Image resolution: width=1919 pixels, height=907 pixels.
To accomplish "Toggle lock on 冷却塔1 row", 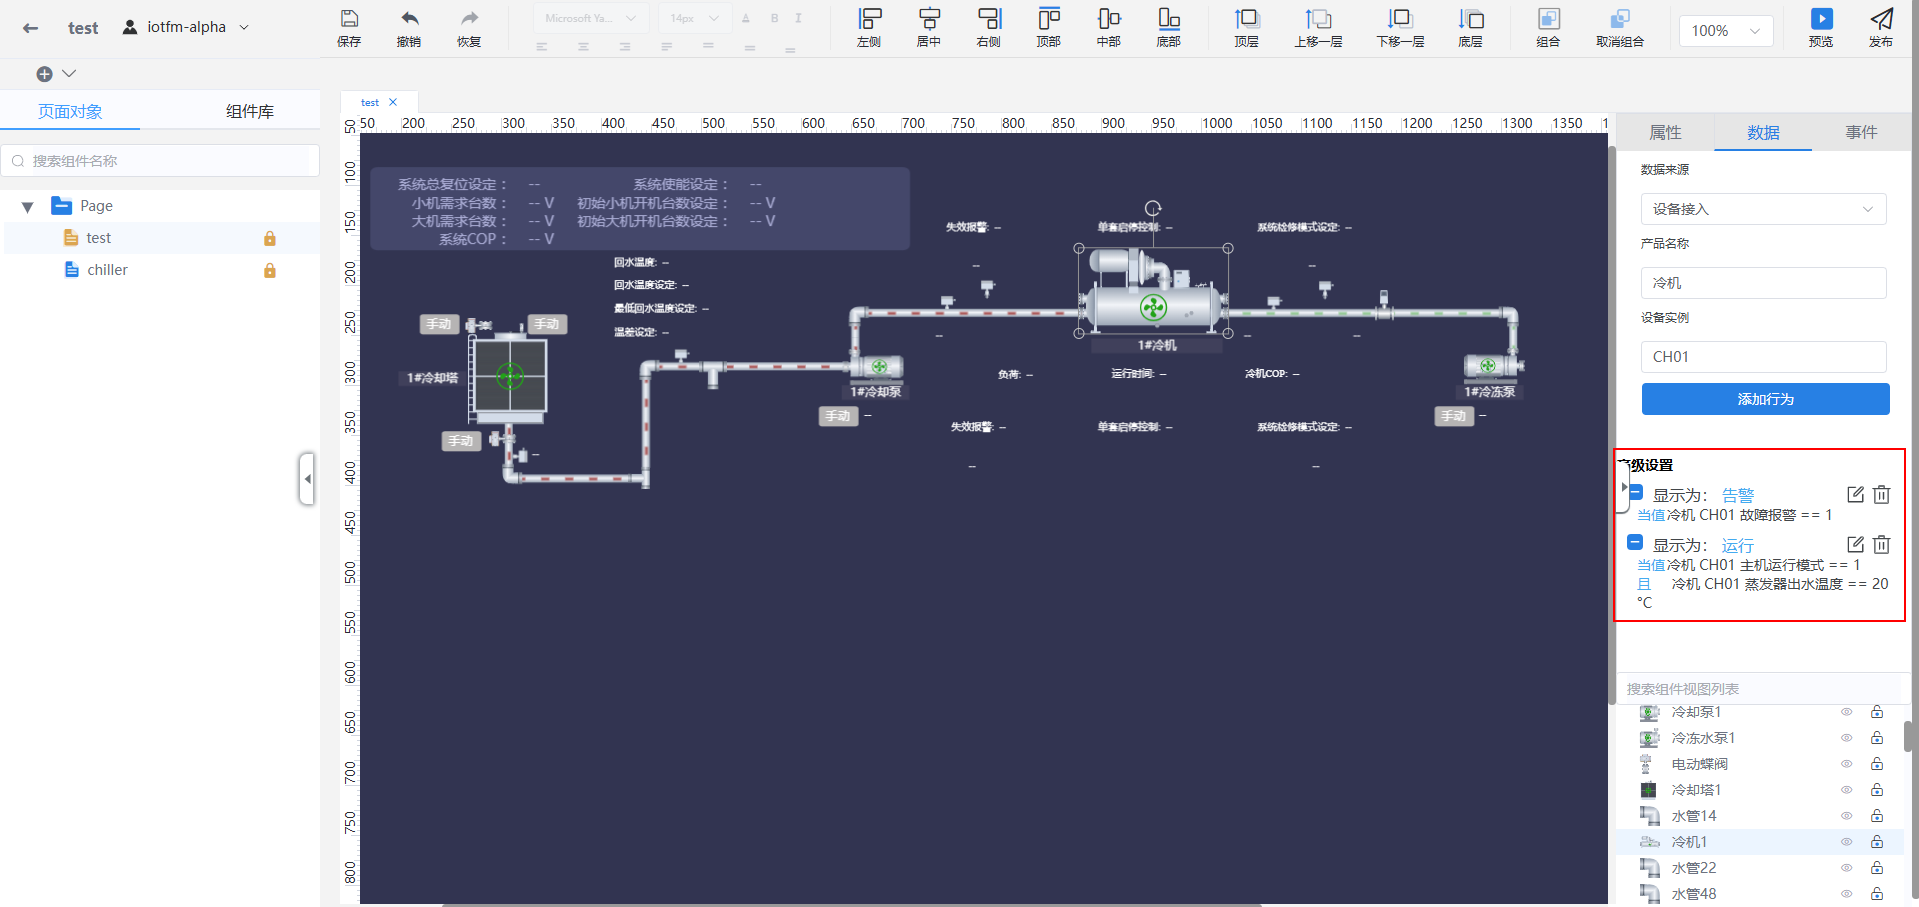I will [1877, 790].
